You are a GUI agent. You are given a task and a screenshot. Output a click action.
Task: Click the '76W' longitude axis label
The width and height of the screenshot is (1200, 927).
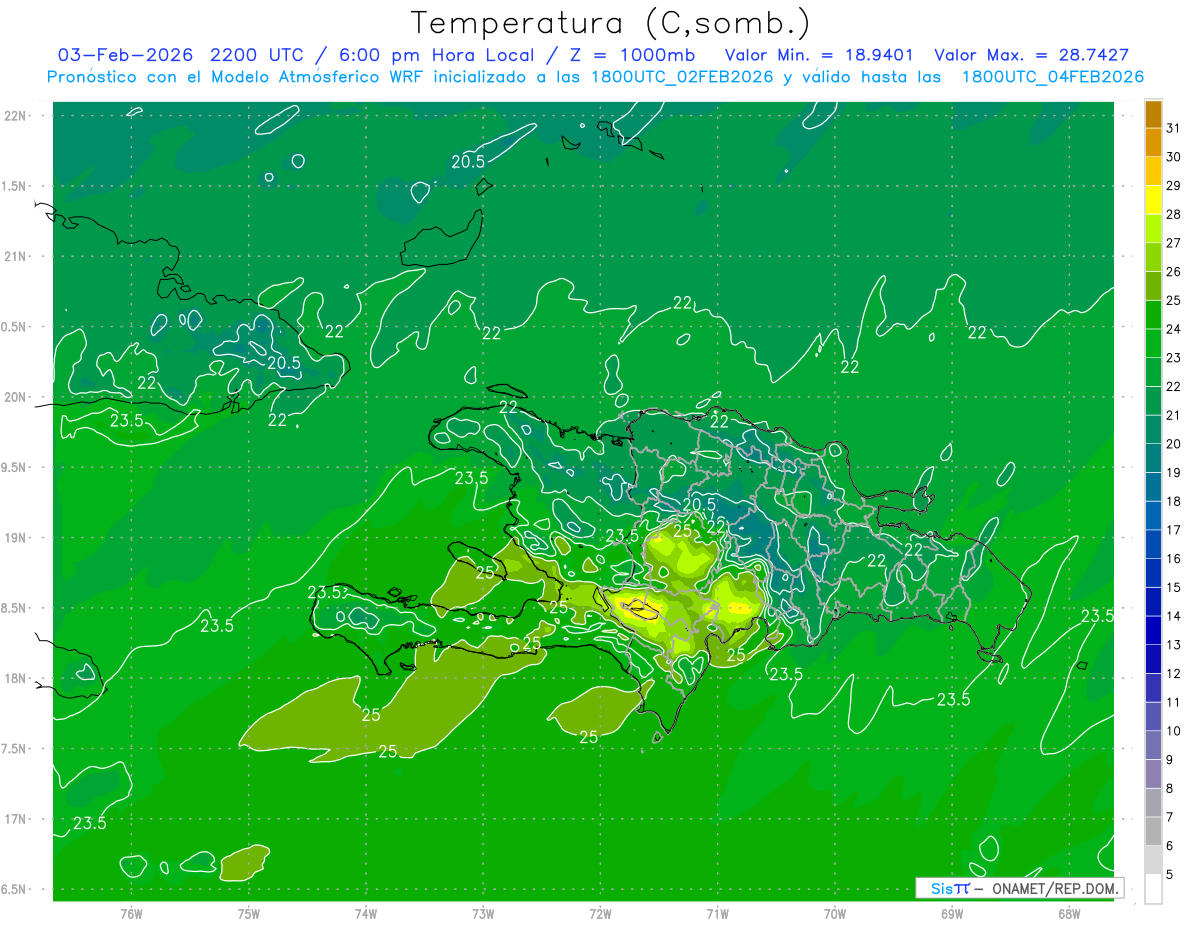(x=131, y=914)
